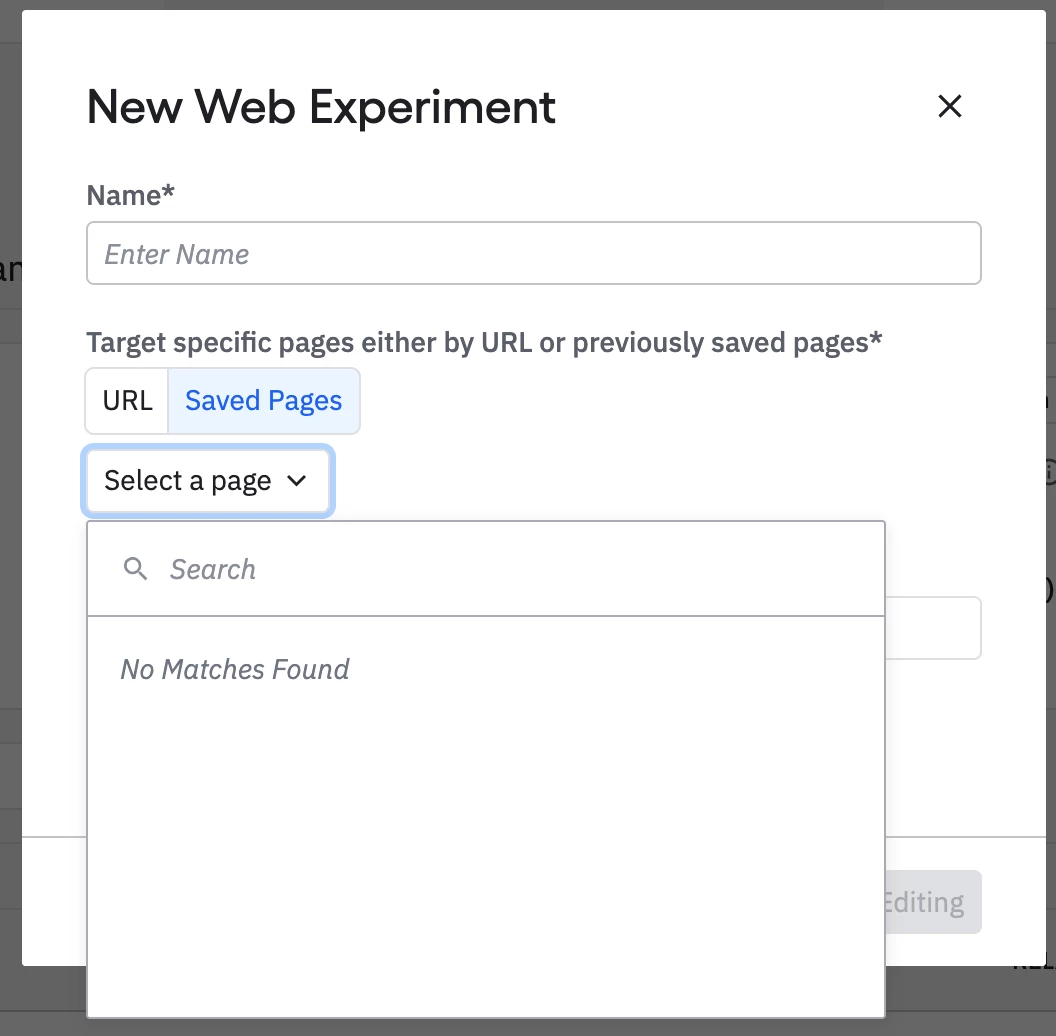The image size is (1056, 1036).
Task: Click the magnifier search icon
Action: click(x=135, y=569)
